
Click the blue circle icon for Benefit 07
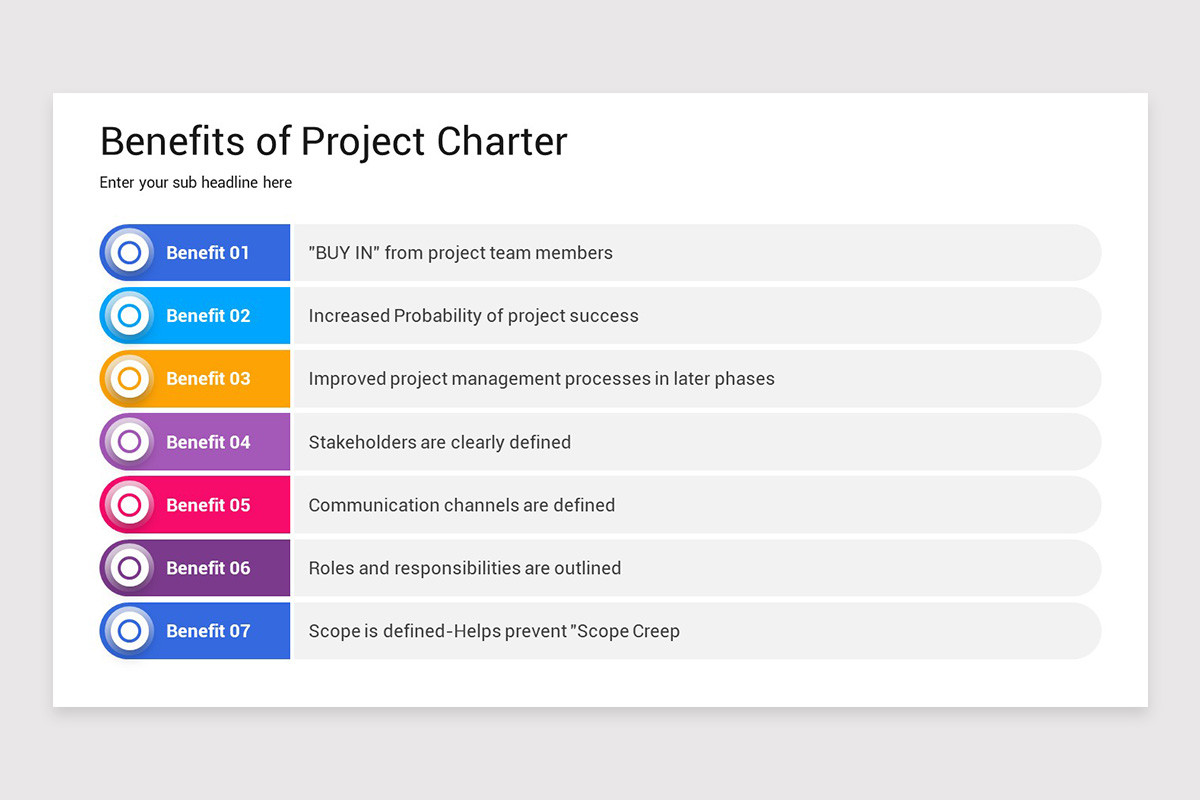click(x=129, y=631)
